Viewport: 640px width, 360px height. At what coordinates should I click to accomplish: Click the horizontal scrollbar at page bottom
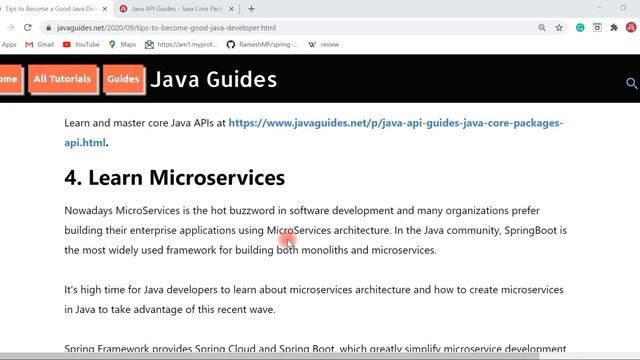click(x=269, y=356)
